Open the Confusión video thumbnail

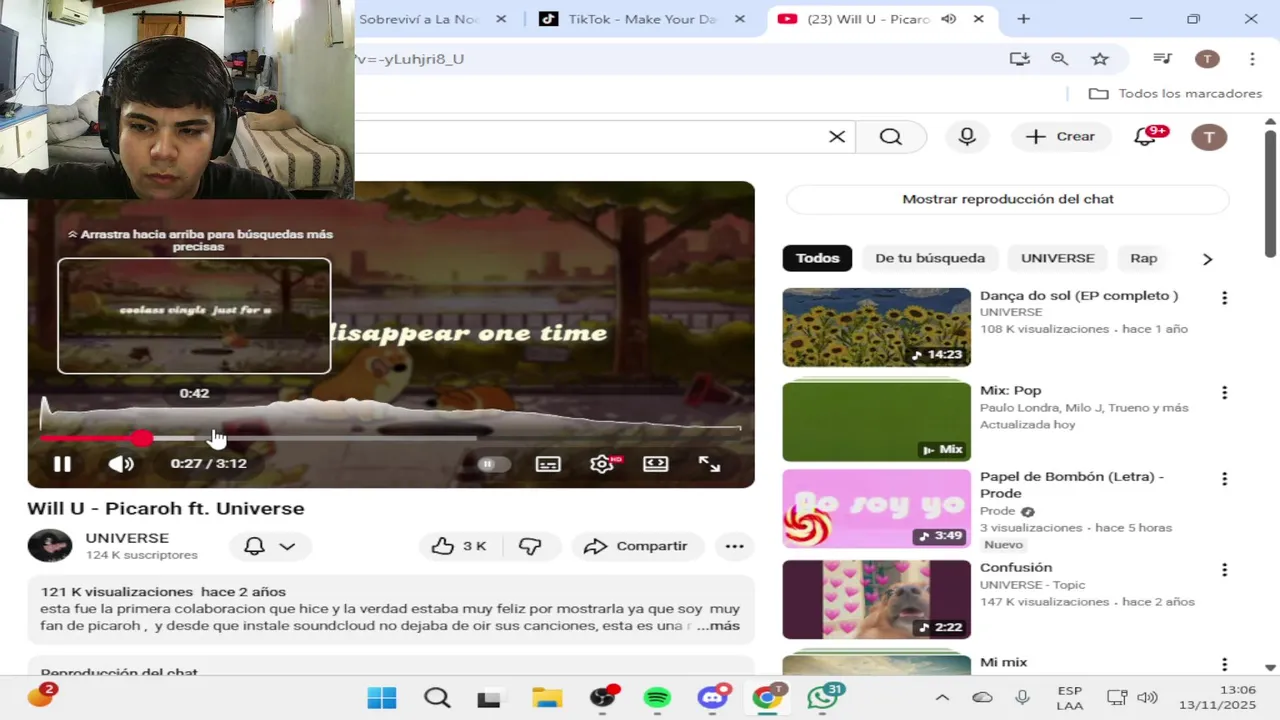pos(876,599)
